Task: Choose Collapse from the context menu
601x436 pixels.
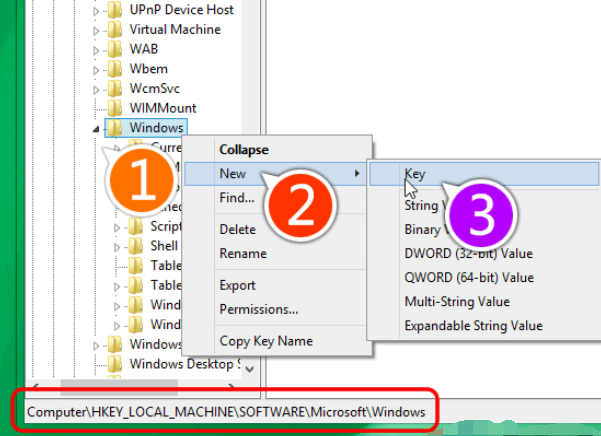Action: click(x=244, y=149)
